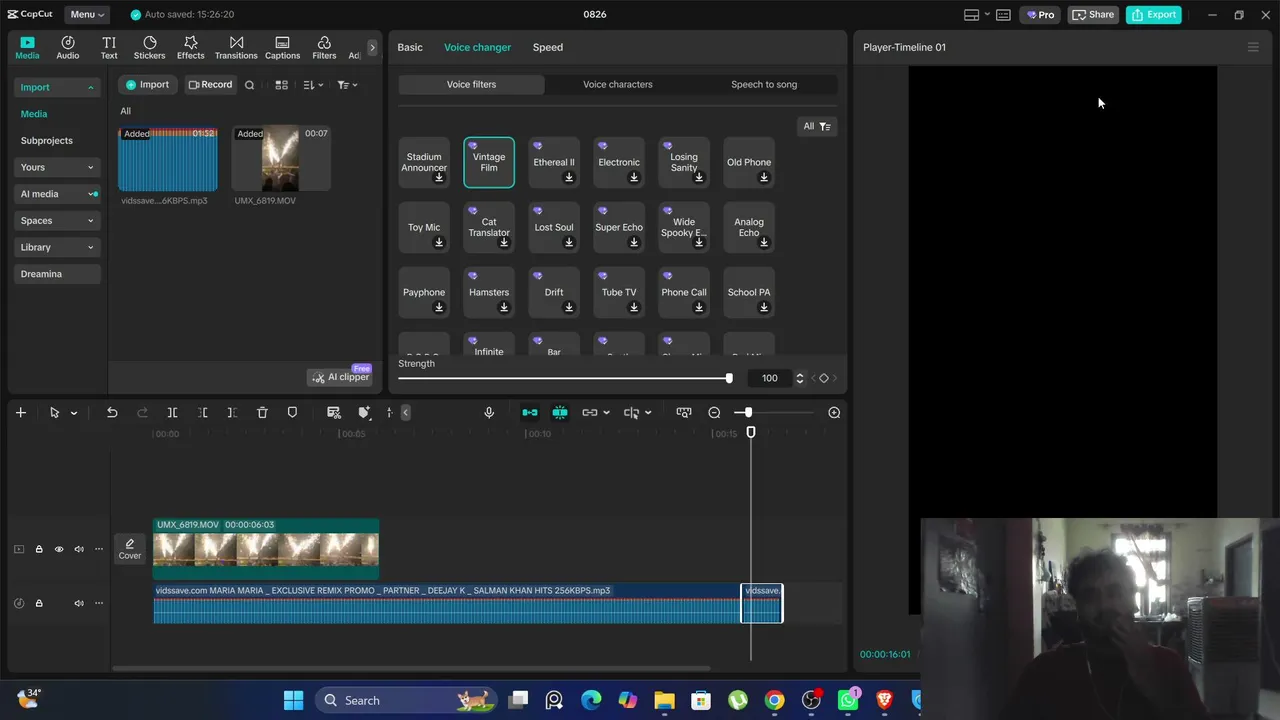This screenshot has height=720, width=1280.
Task: Click the microphone record voiceover icon
Action: pyautogui.click(x=489, y=412)
